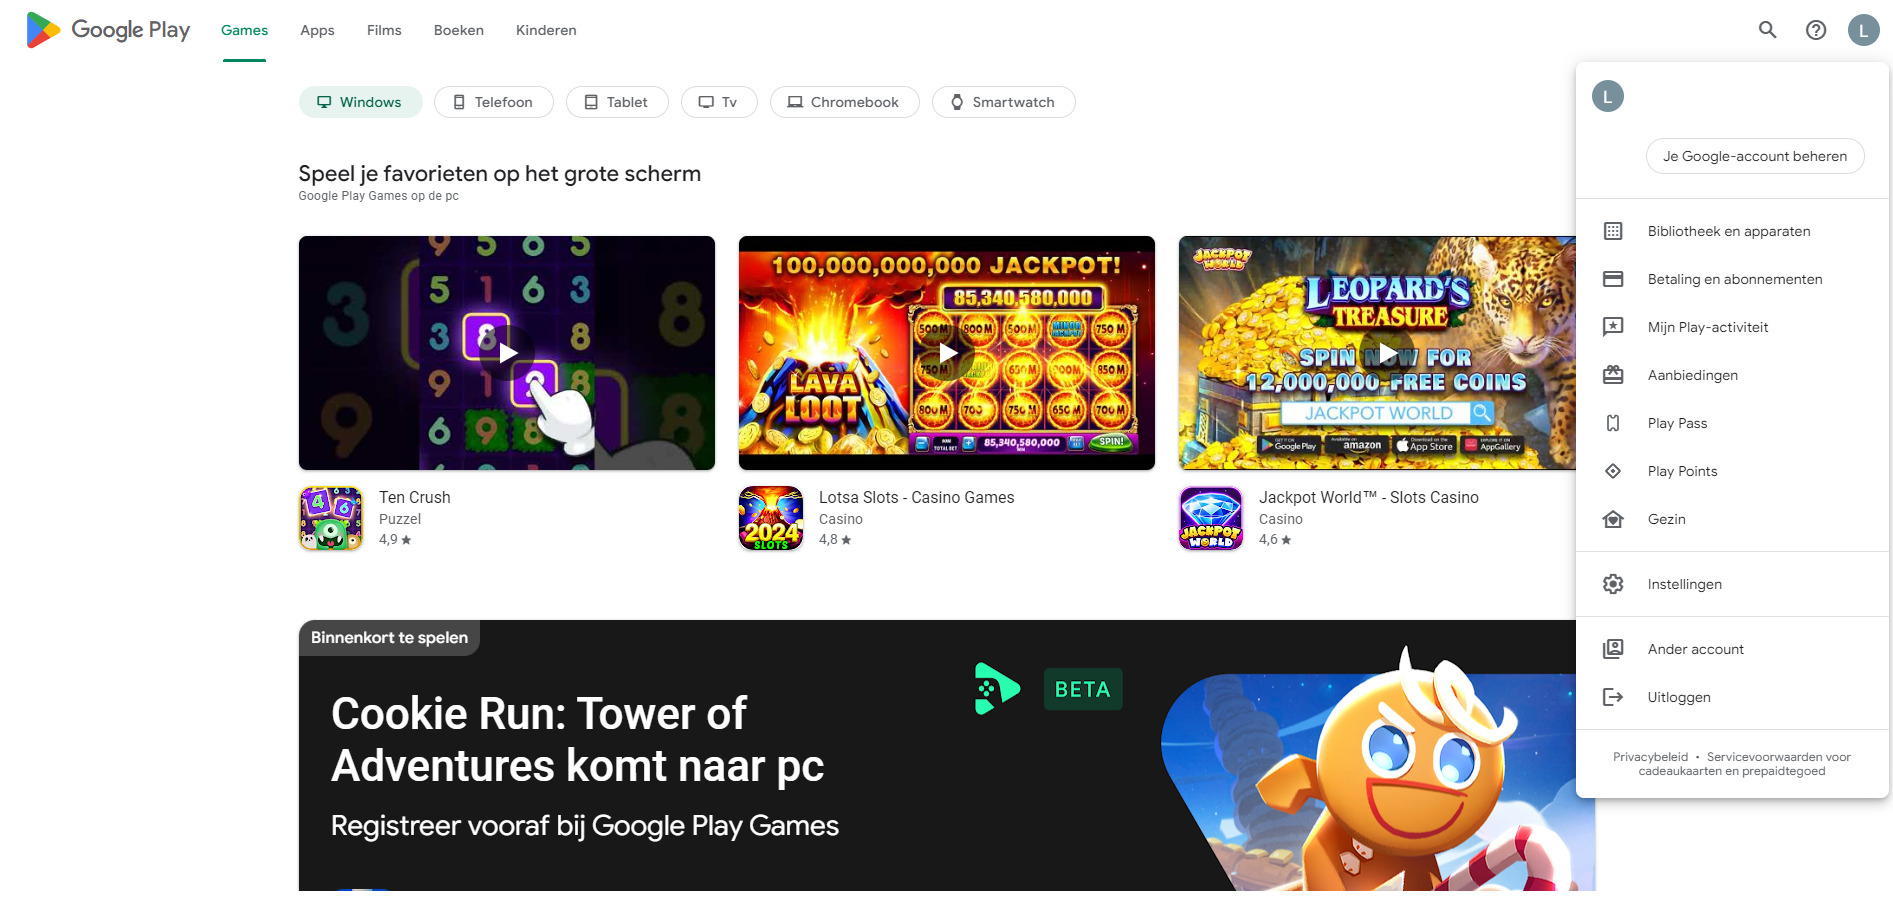Open Bibliotheek en apparaten menu item
This screenshot has width=1893, height=897.
coord(1732,231)
